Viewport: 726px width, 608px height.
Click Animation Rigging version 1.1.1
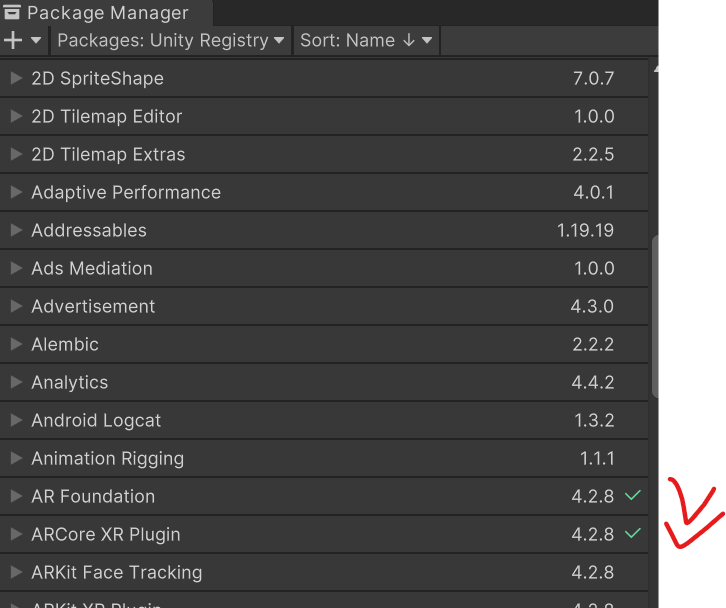(x=597, y=458)
